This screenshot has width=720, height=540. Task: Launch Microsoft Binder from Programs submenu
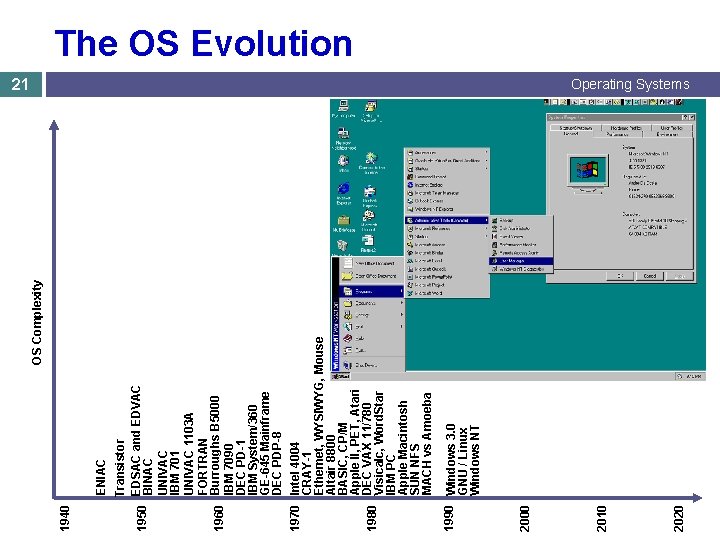[447, 253]
